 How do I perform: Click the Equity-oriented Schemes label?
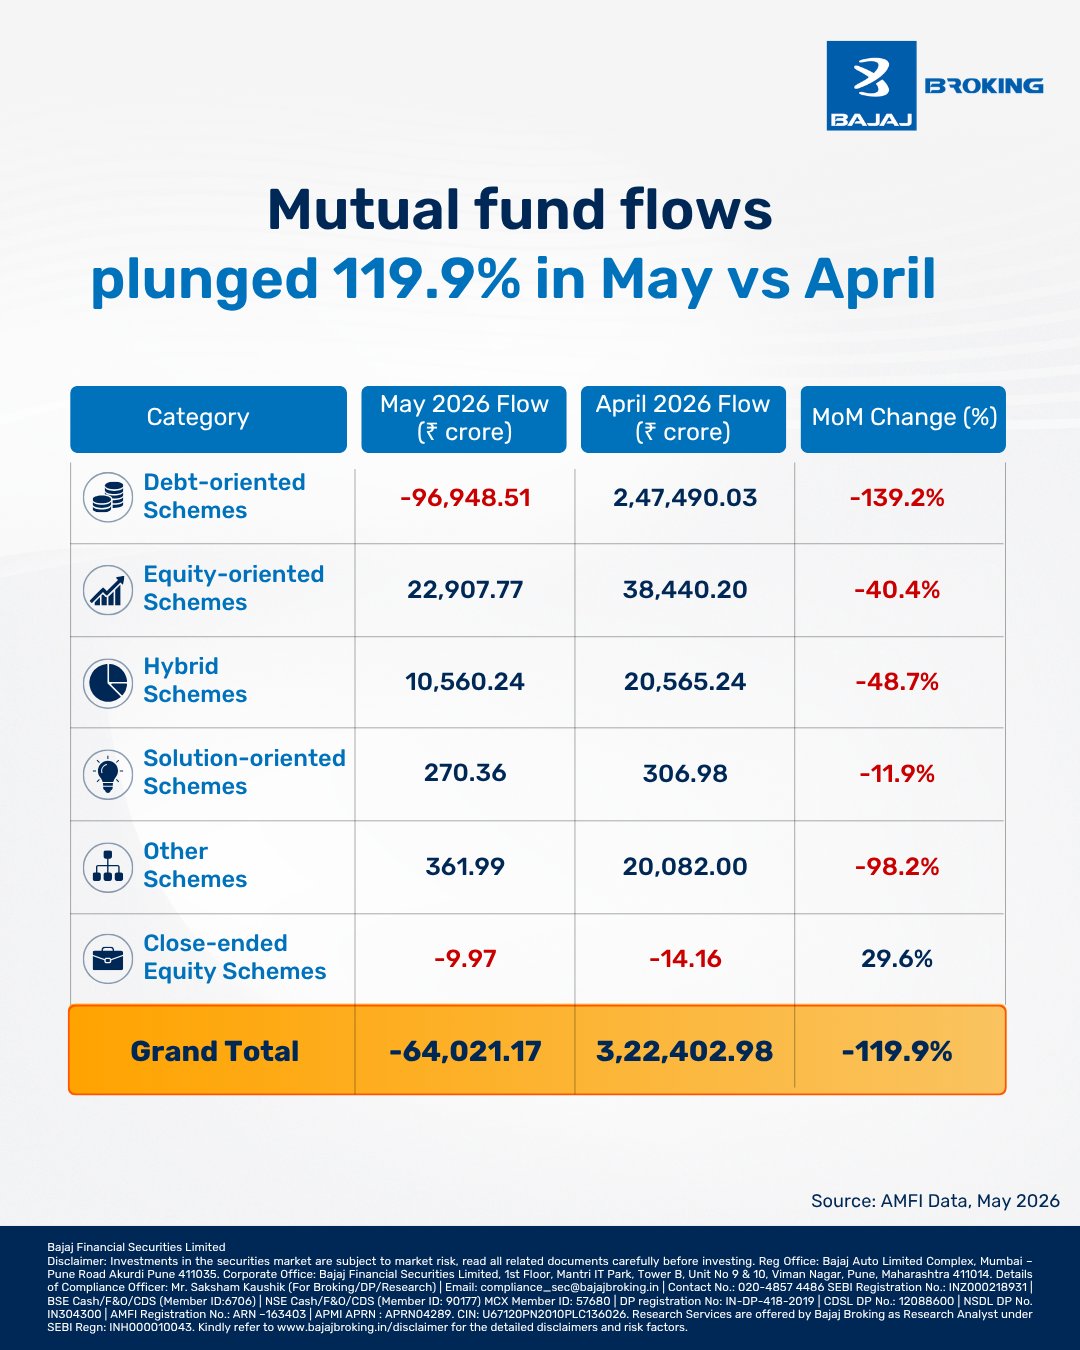(234, 588)
